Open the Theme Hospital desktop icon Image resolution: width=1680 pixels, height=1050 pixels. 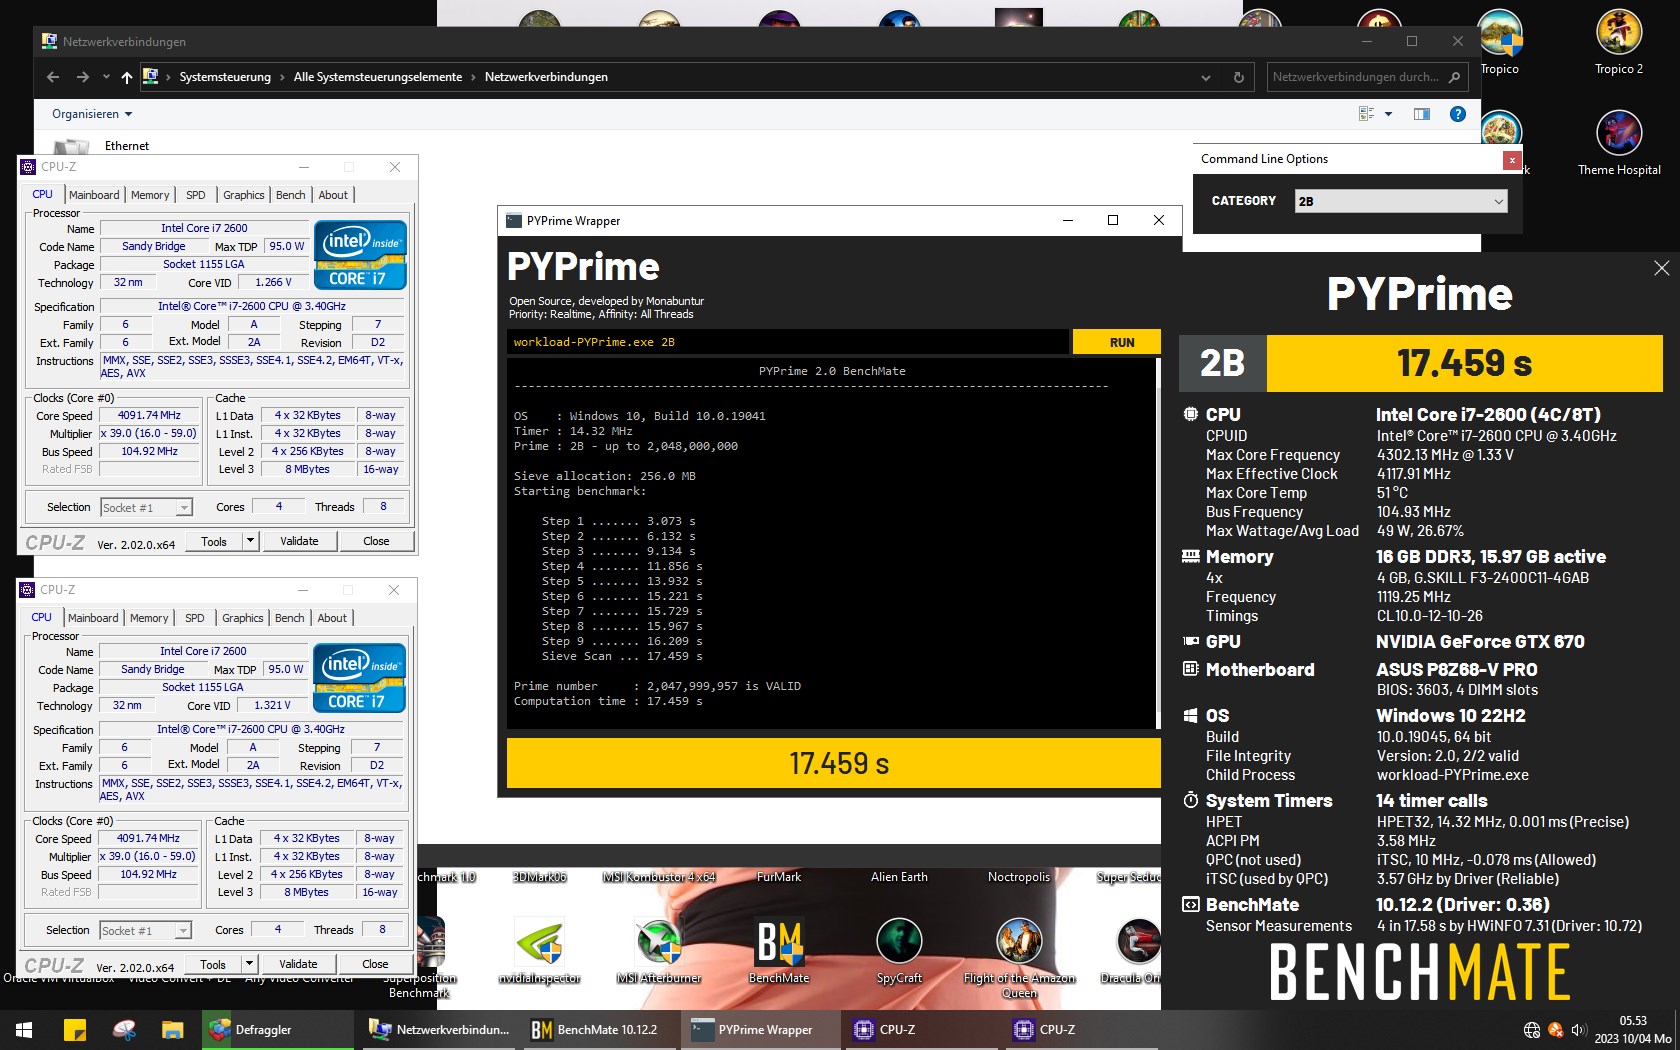pyautogui.click(x=1619, y=143)
